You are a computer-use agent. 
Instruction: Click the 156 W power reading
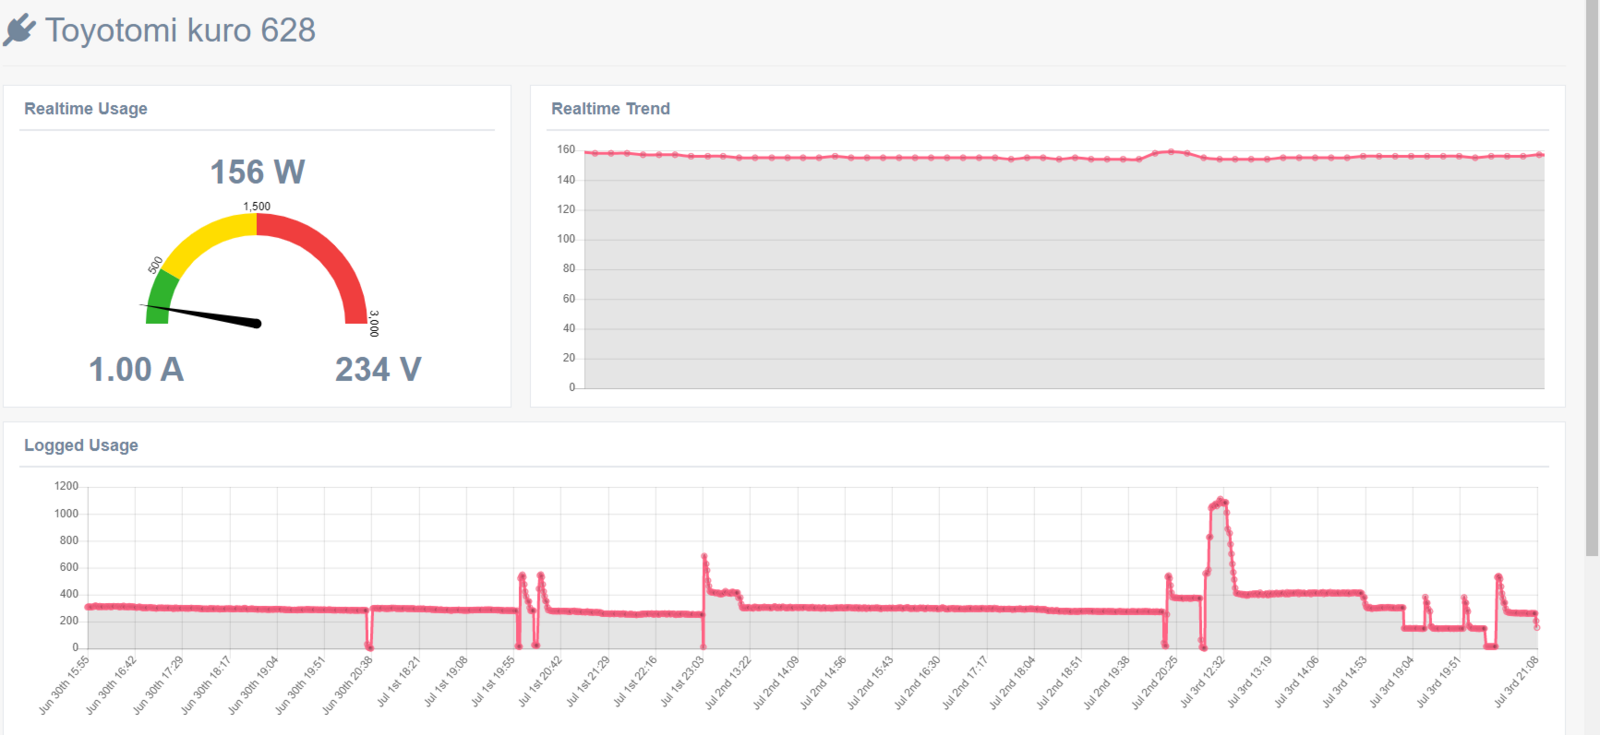258,172
